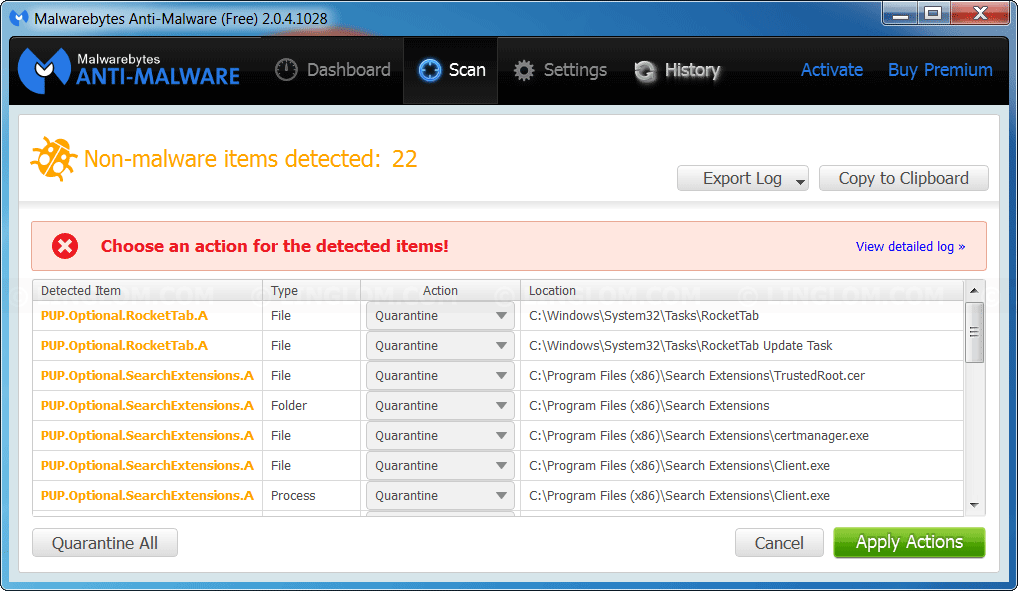Open action dropdown for TrustedRoot.cer row
The image size is (1018, 591).
click(x=440, y=375)
